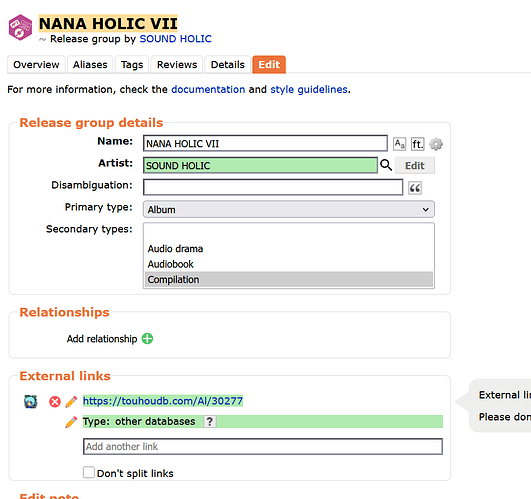The width and height of the screenshot is (531, 499).
Task: Switch to the Overview tab
Action: 36,65
